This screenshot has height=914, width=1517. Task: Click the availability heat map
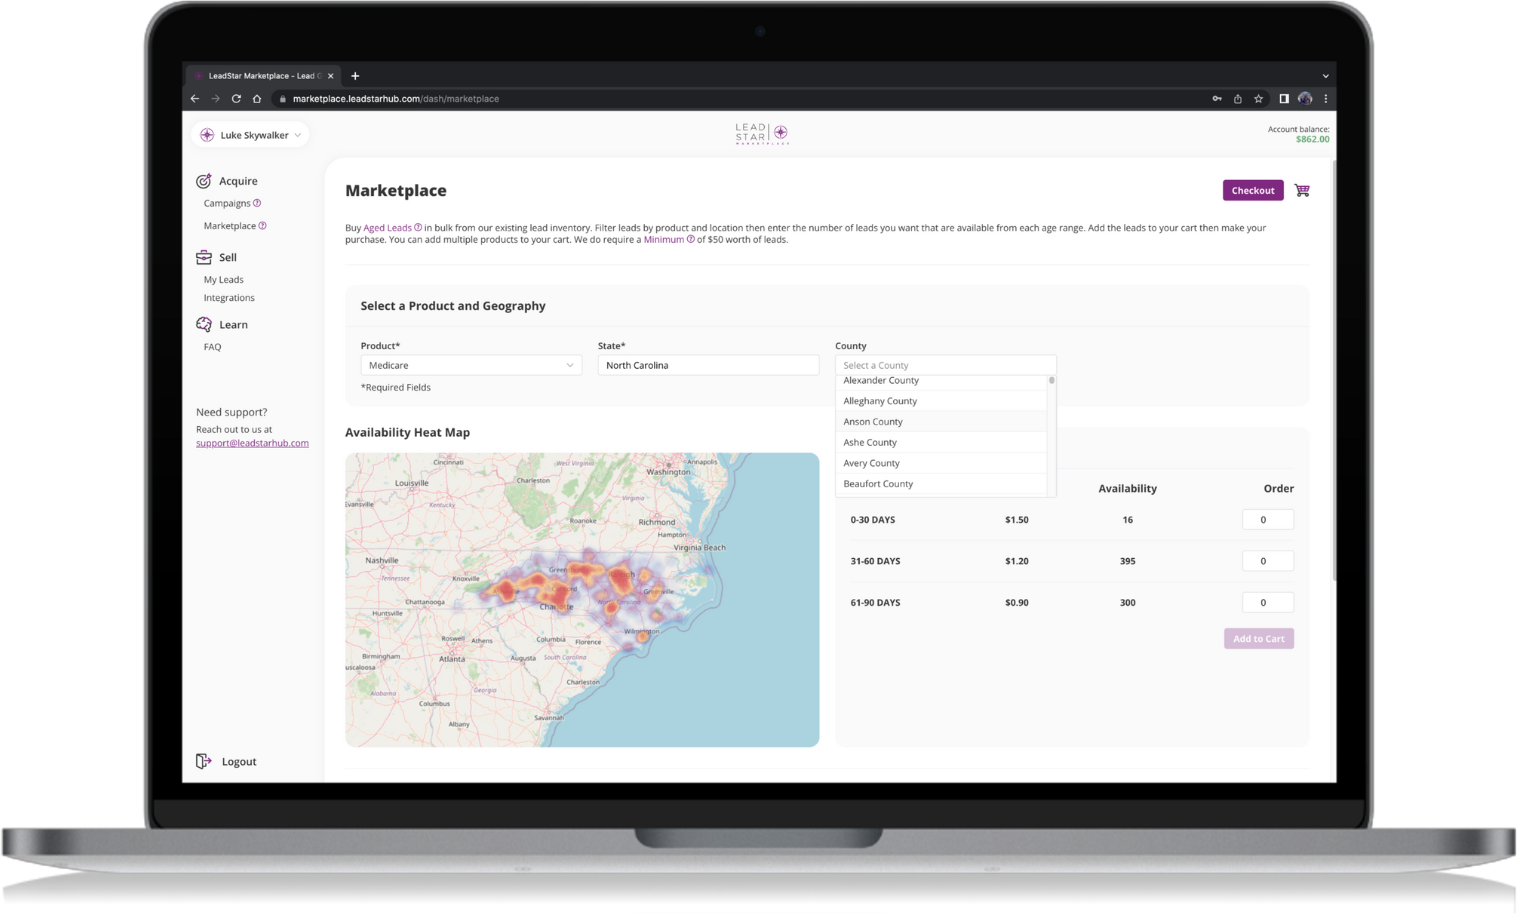tap(582, 600)
